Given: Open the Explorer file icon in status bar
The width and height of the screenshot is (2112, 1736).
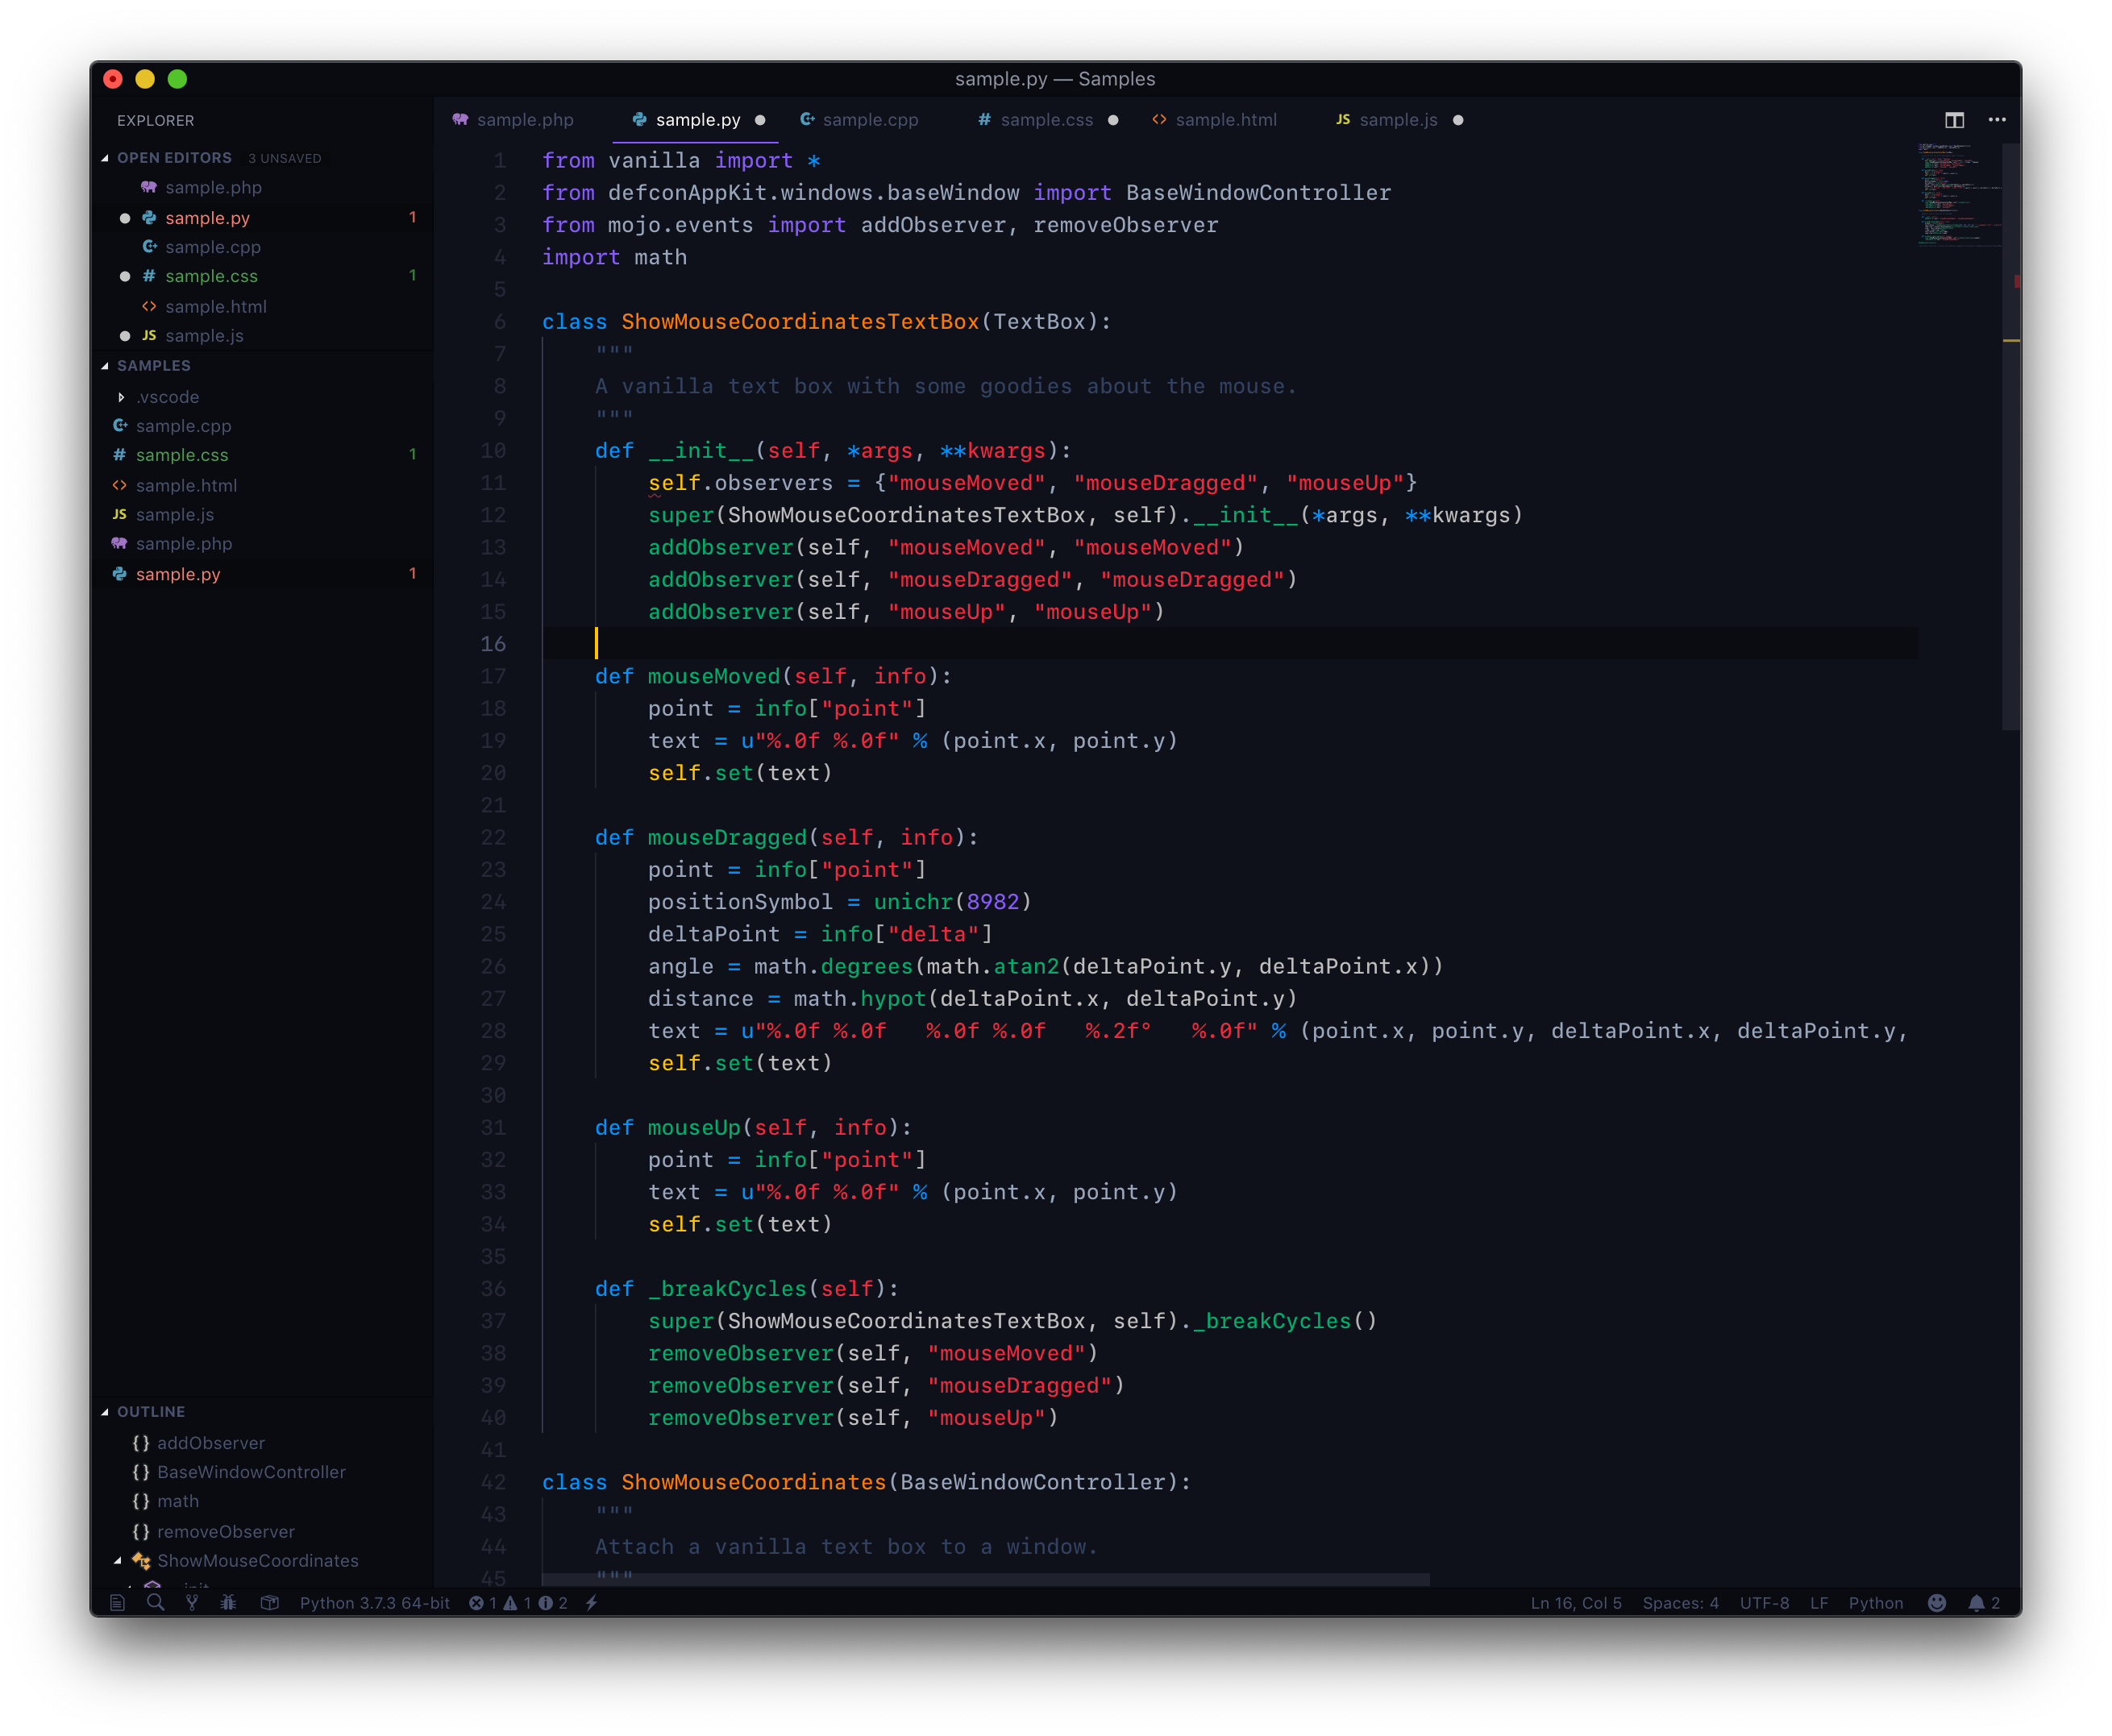Looking at the screenshot, I should 117,1603.
